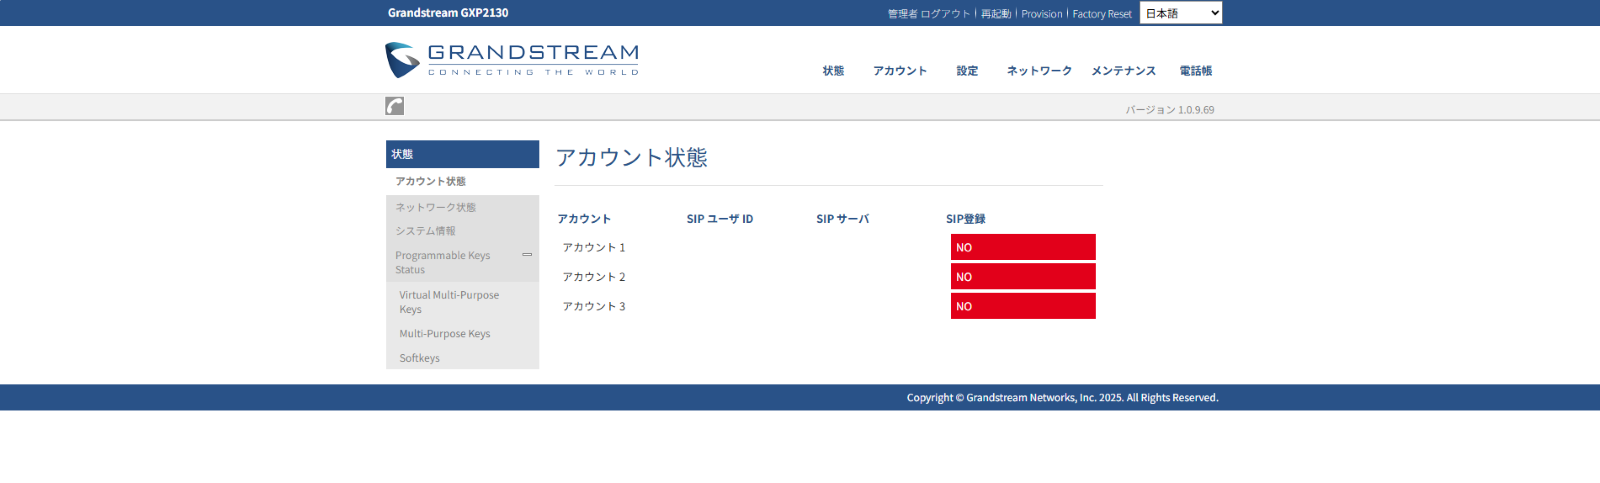Viewport: 1600px width, 483px height.
Task: Open the ネットワーク top menu
Action: [1039, 71]
